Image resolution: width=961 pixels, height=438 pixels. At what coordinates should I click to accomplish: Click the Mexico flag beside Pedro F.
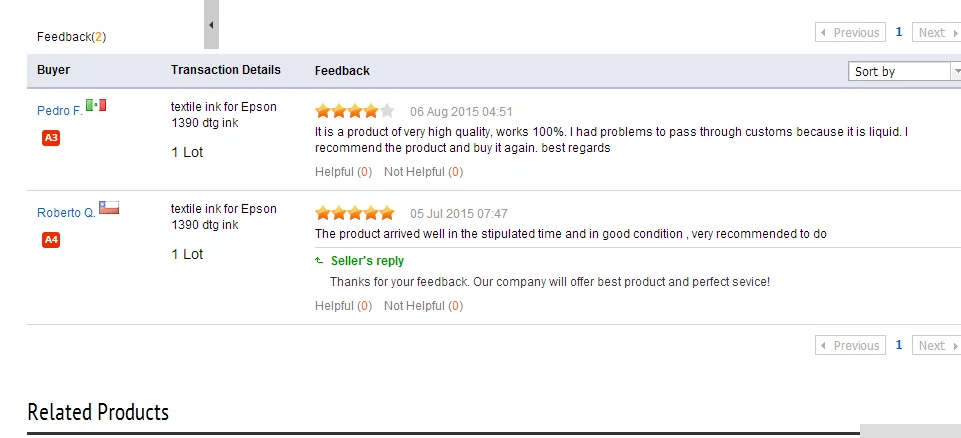click(x=96, y=105)
